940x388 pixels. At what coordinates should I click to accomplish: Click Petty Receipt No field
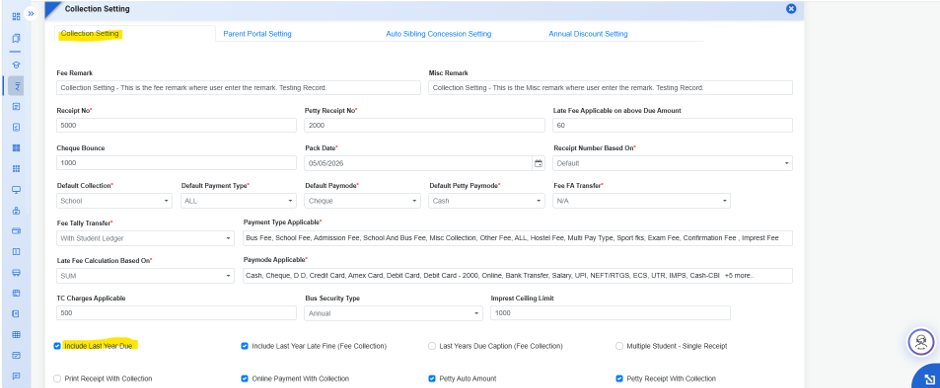425,125
